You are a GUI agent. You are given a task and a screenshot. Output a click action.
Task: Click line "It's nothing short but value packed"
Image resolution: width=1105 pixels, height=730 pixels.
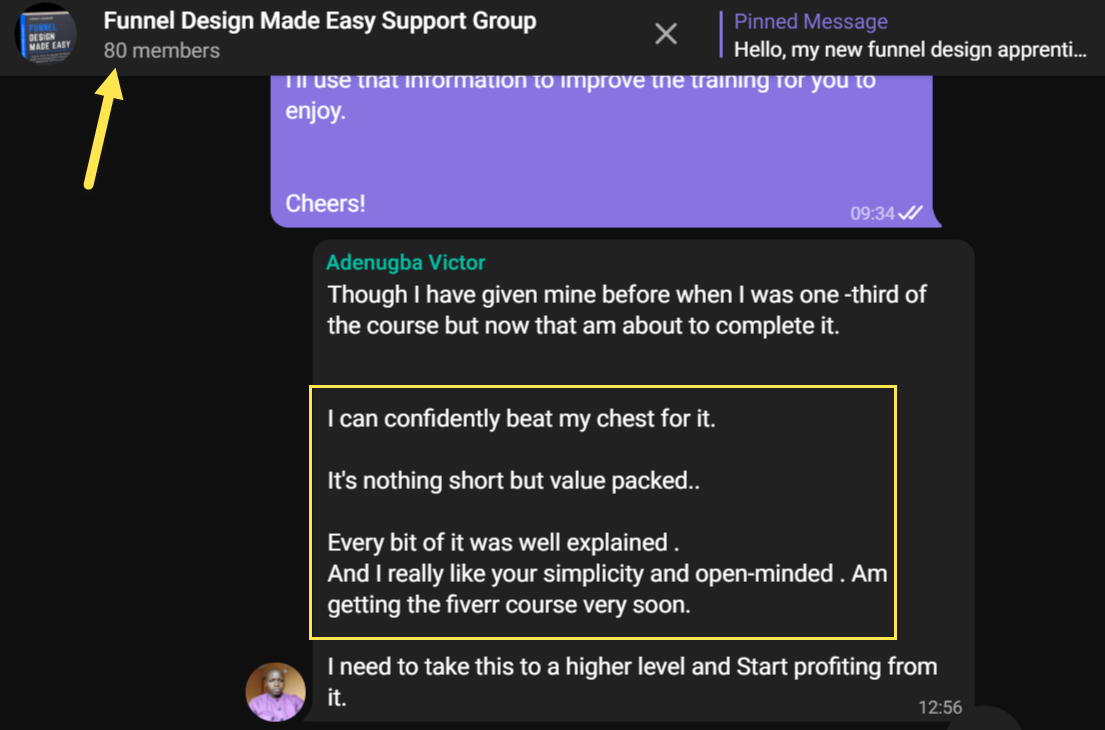click(513, 480)
